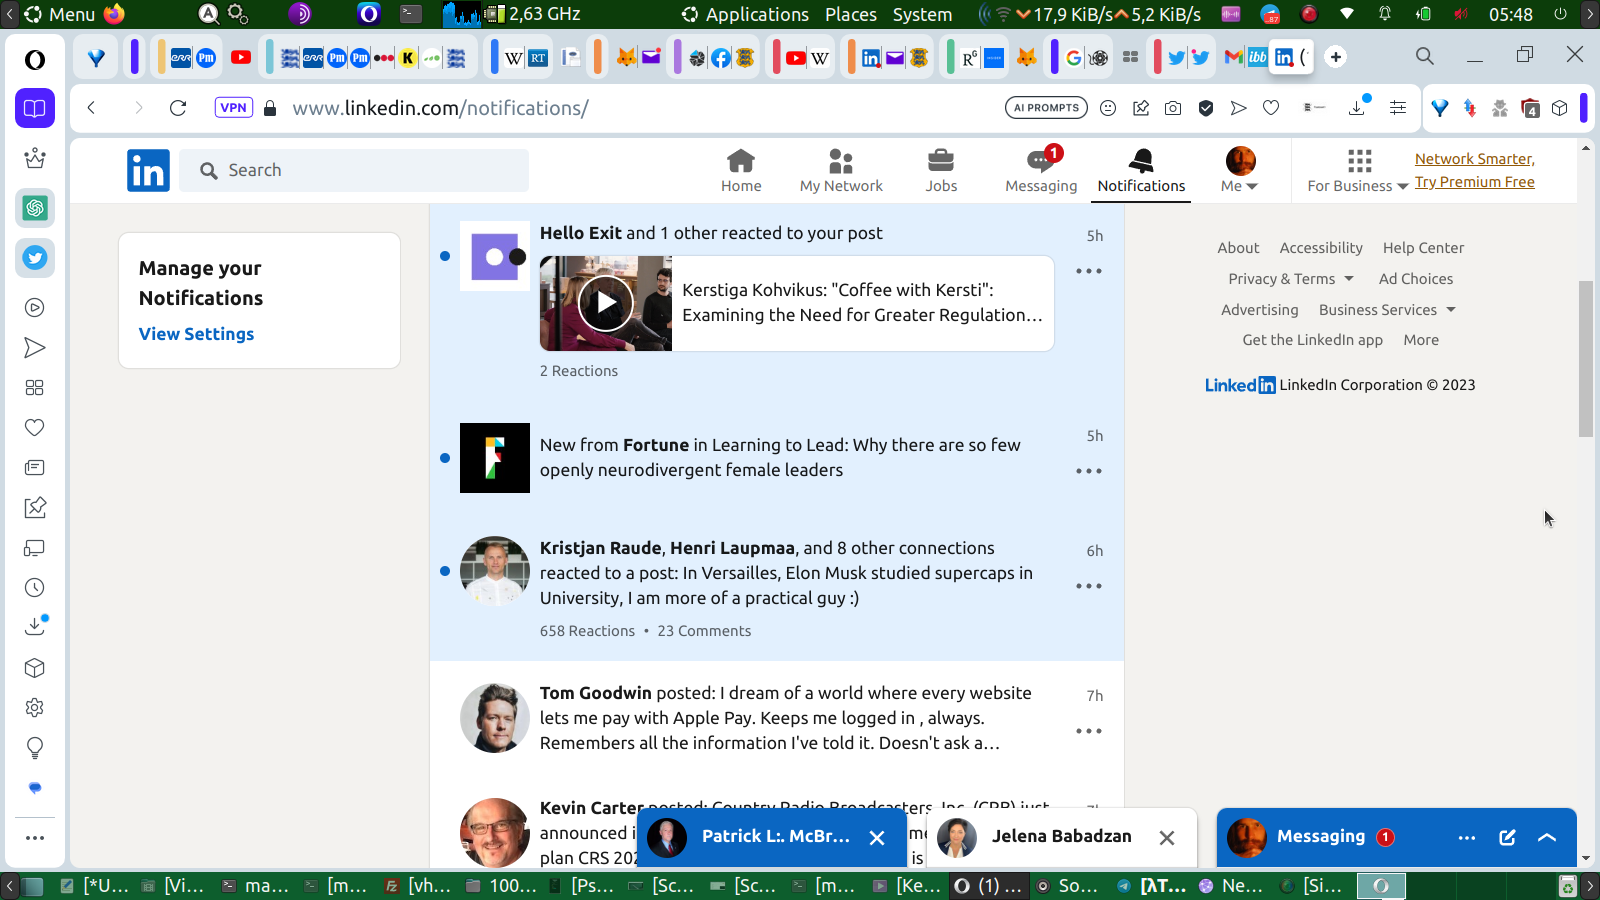
Task: Open options for Hello Exit reaction notification
Action: (1089, 271)
